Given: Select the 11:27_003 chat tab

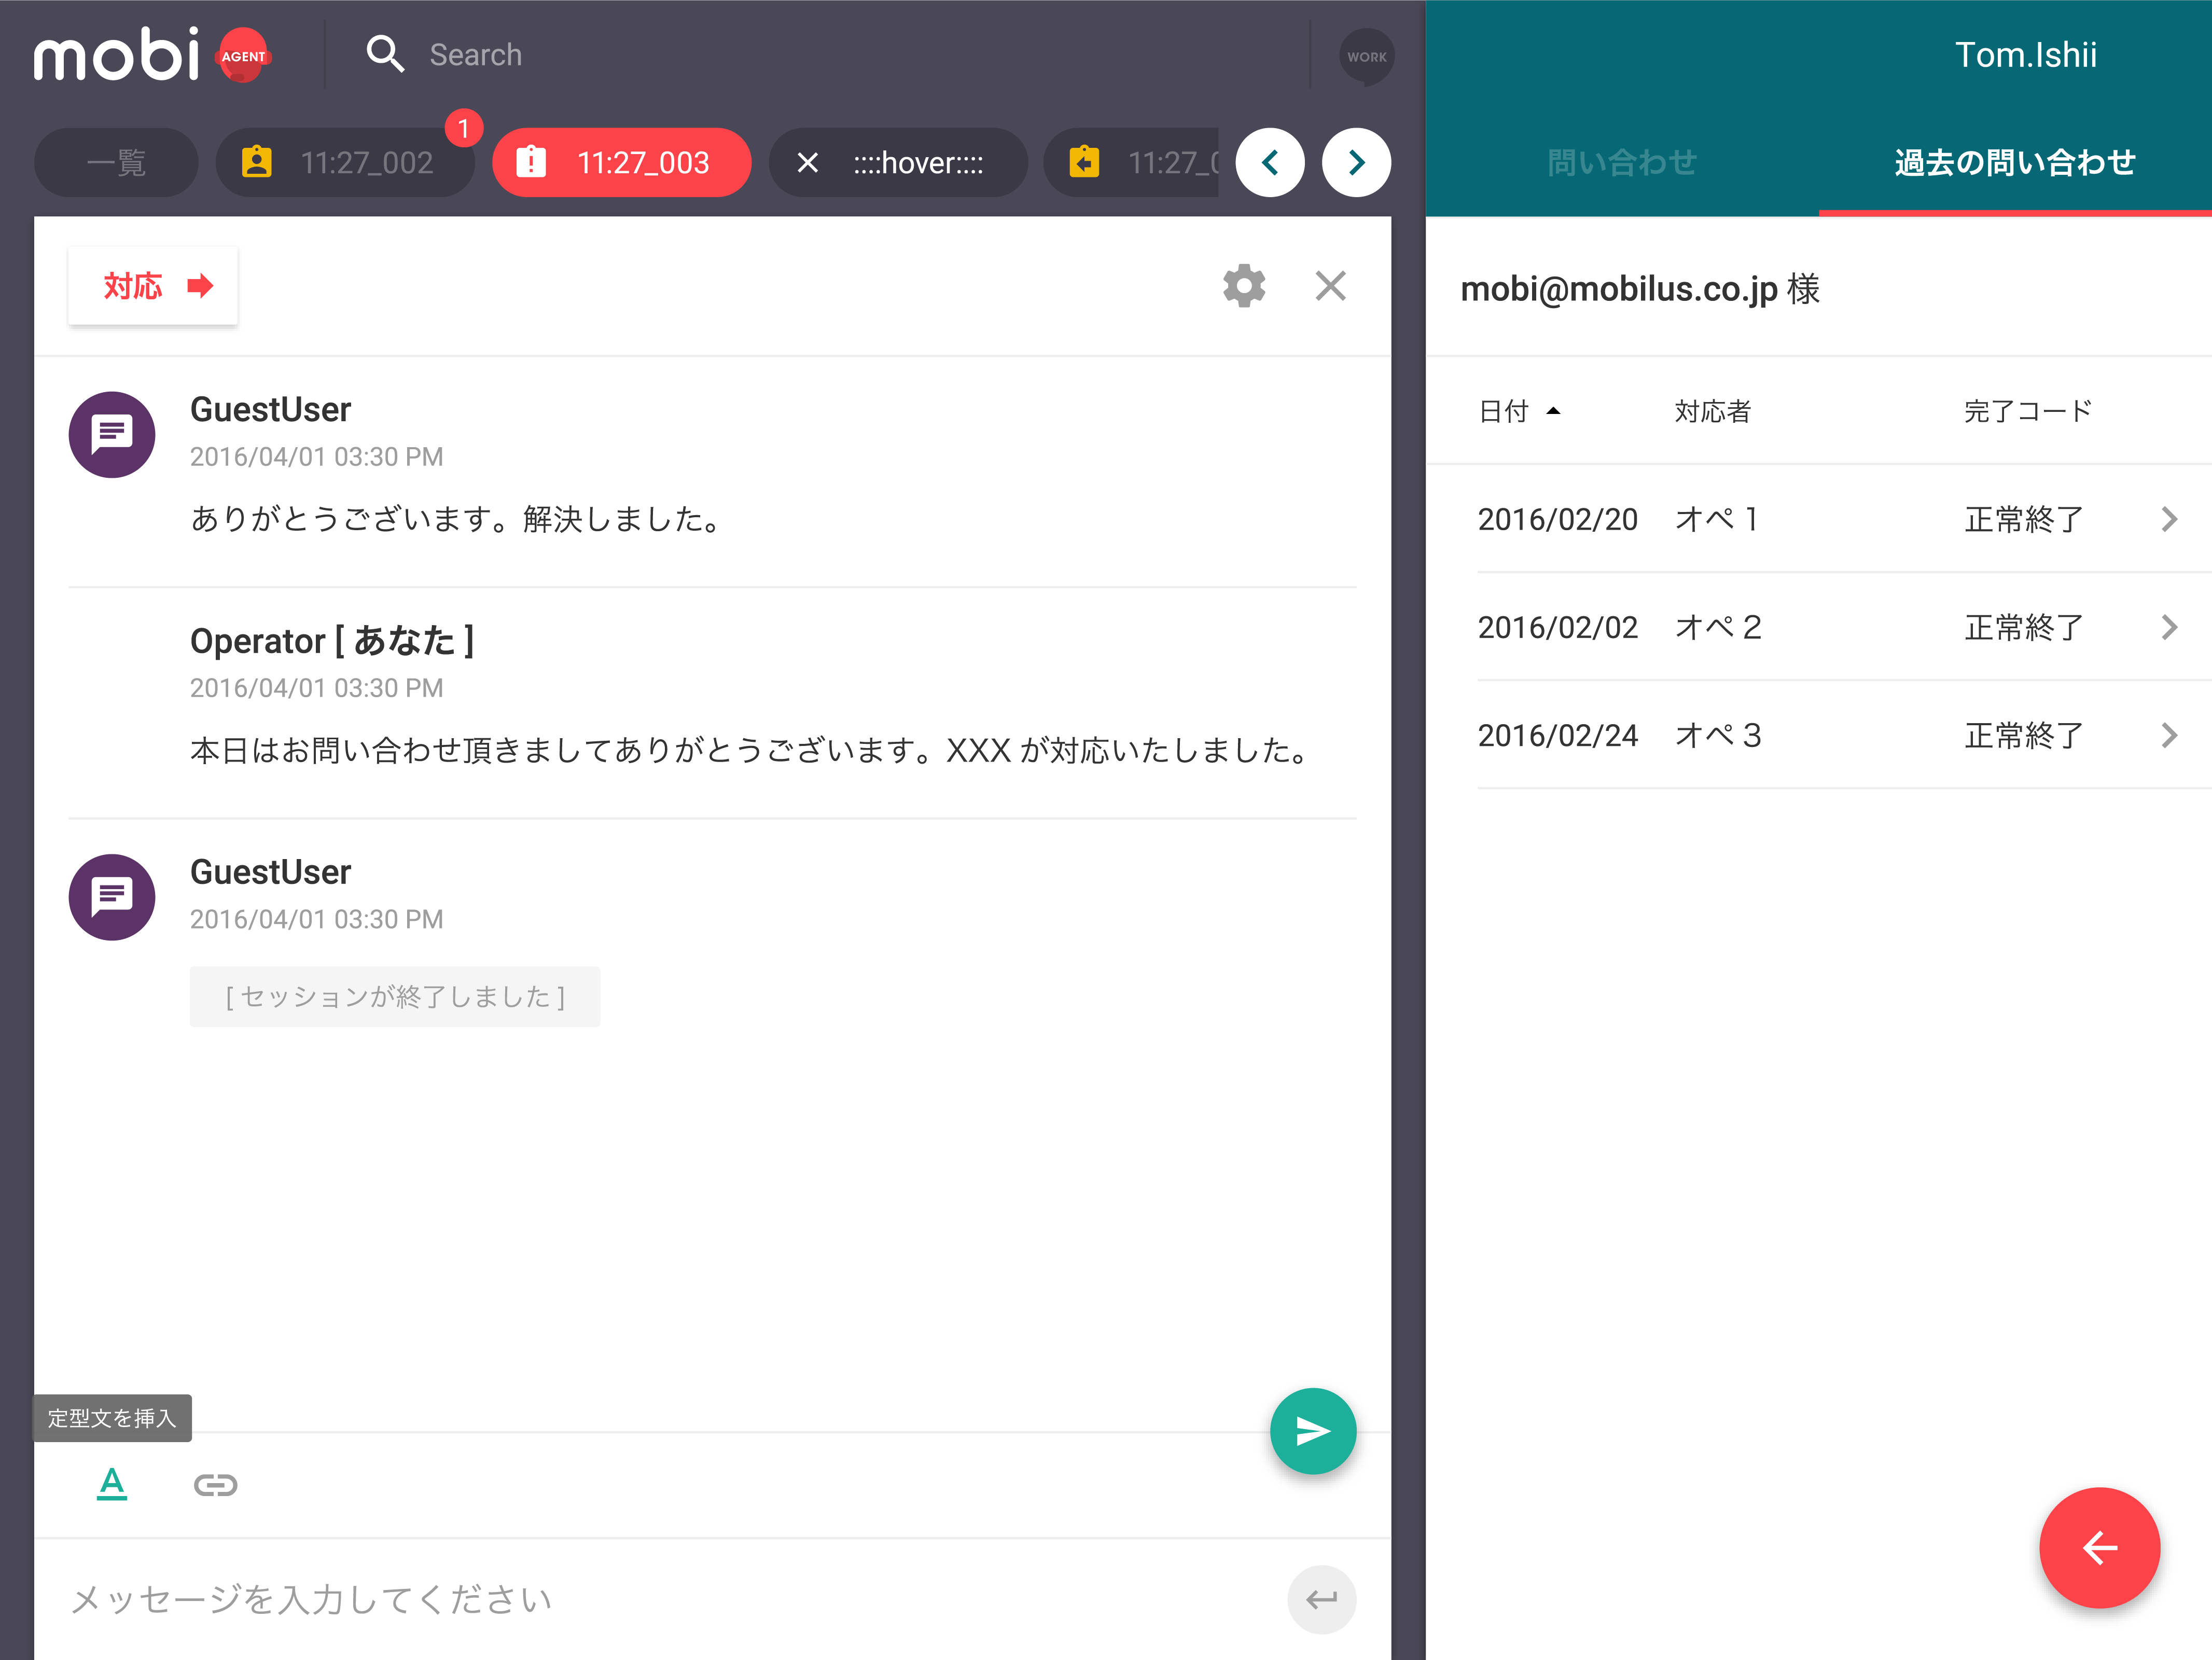Looking at the screenshot, I should 621,162.
